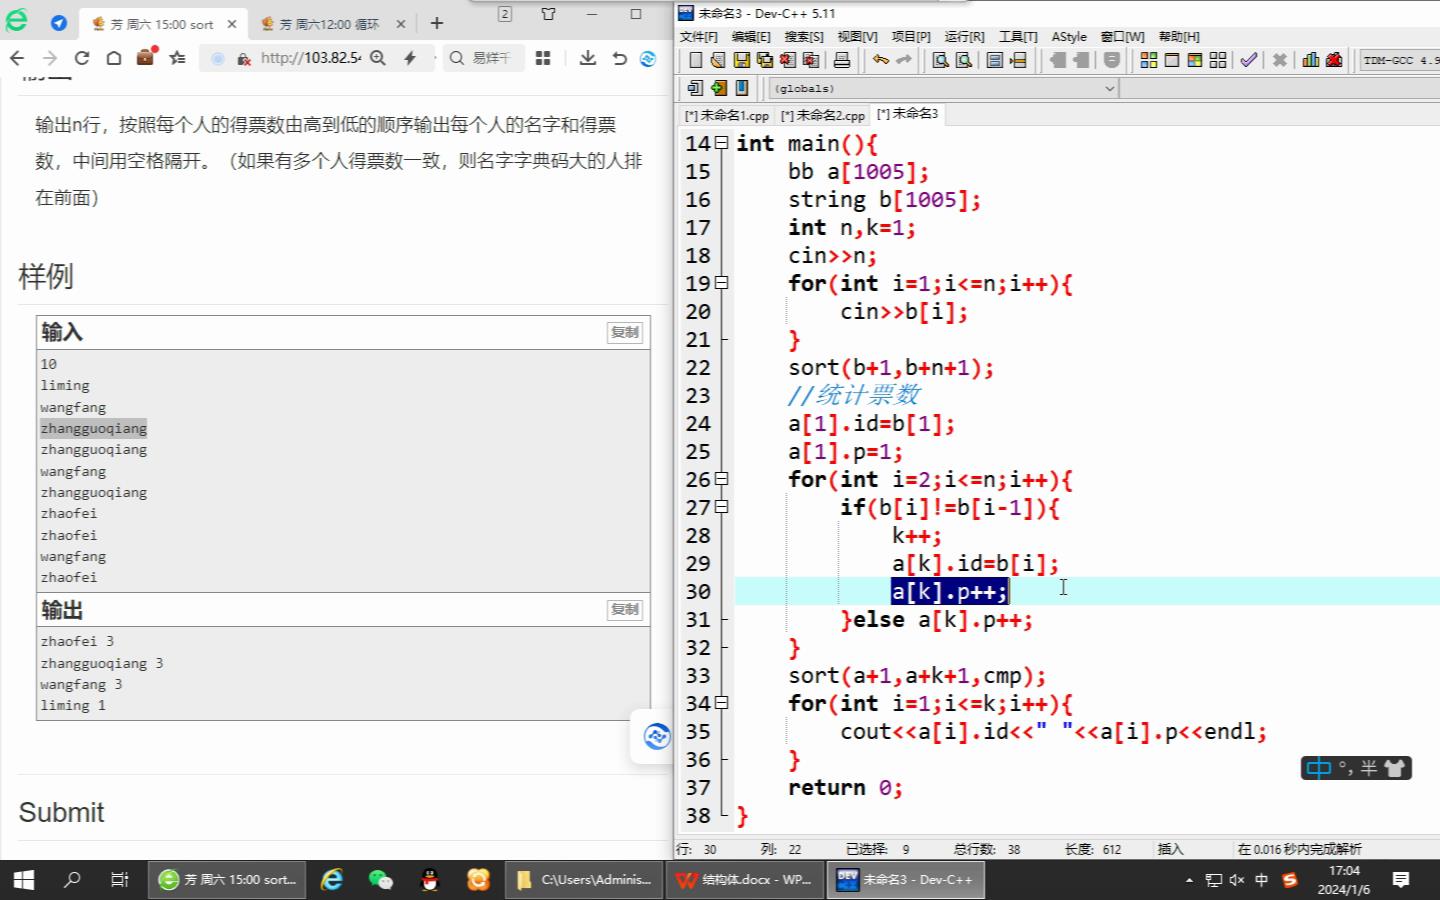Open the (globals) scope dropdown
Screen dimensions: 1440x900
coord(943,88)
